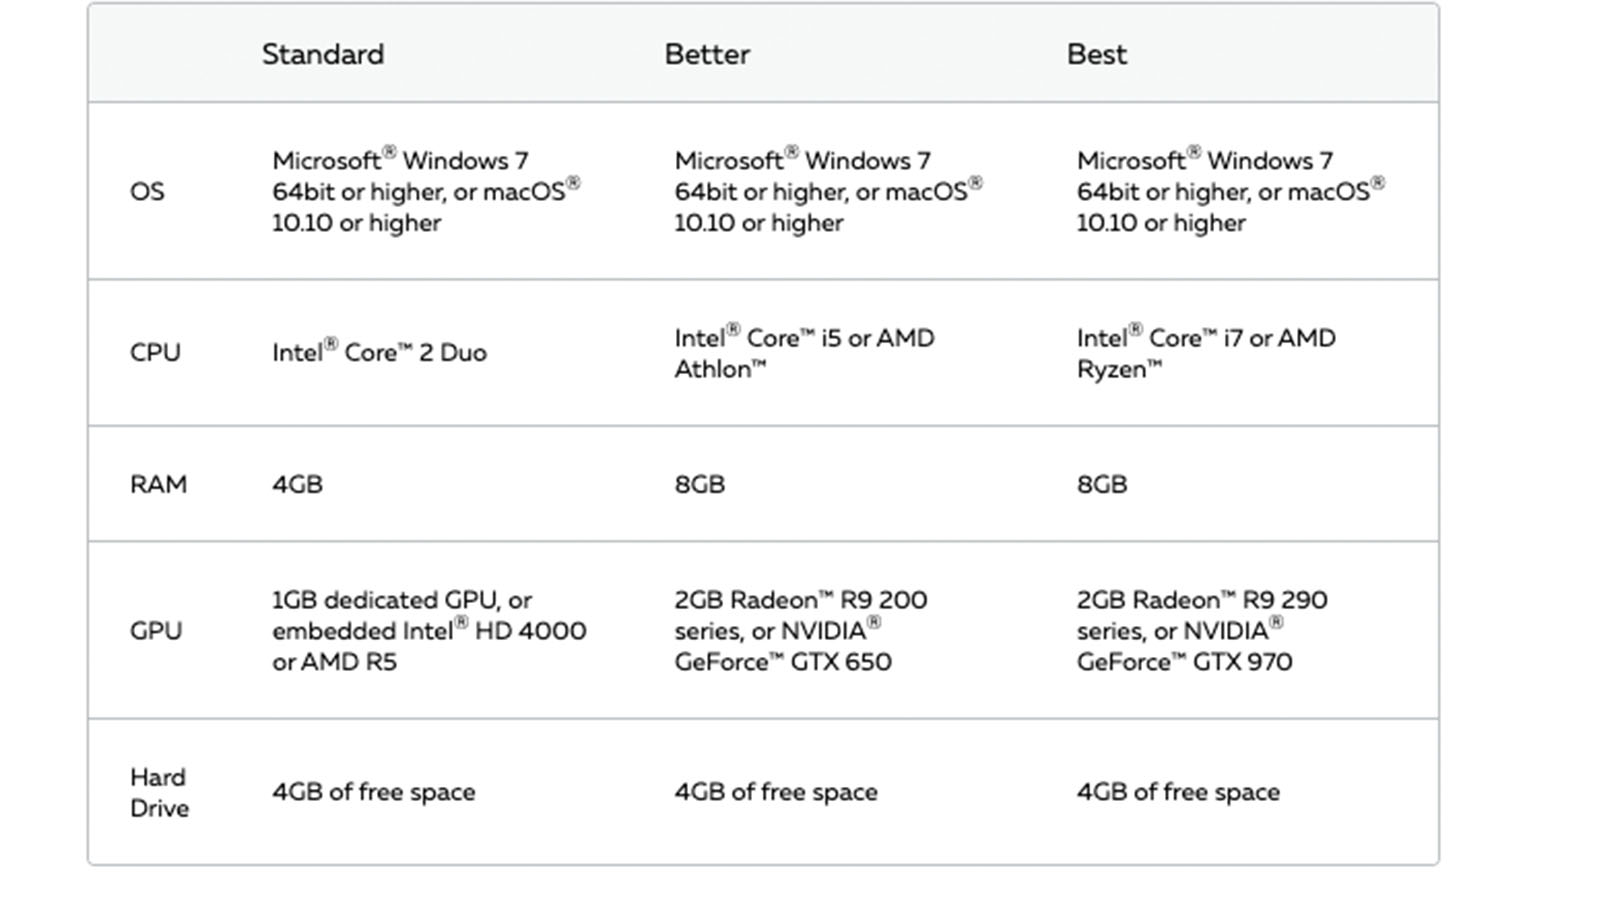This screenshot has height=900, width=1600.
Task: Click the RAM row label
Action: coord(158,484)
